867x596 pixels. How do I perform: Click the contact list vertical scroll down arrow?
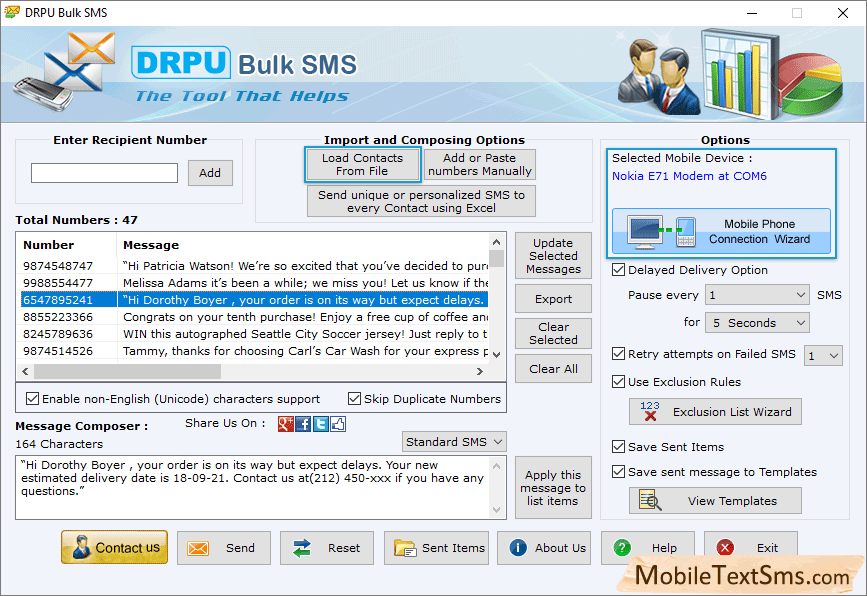pos(497,354)
